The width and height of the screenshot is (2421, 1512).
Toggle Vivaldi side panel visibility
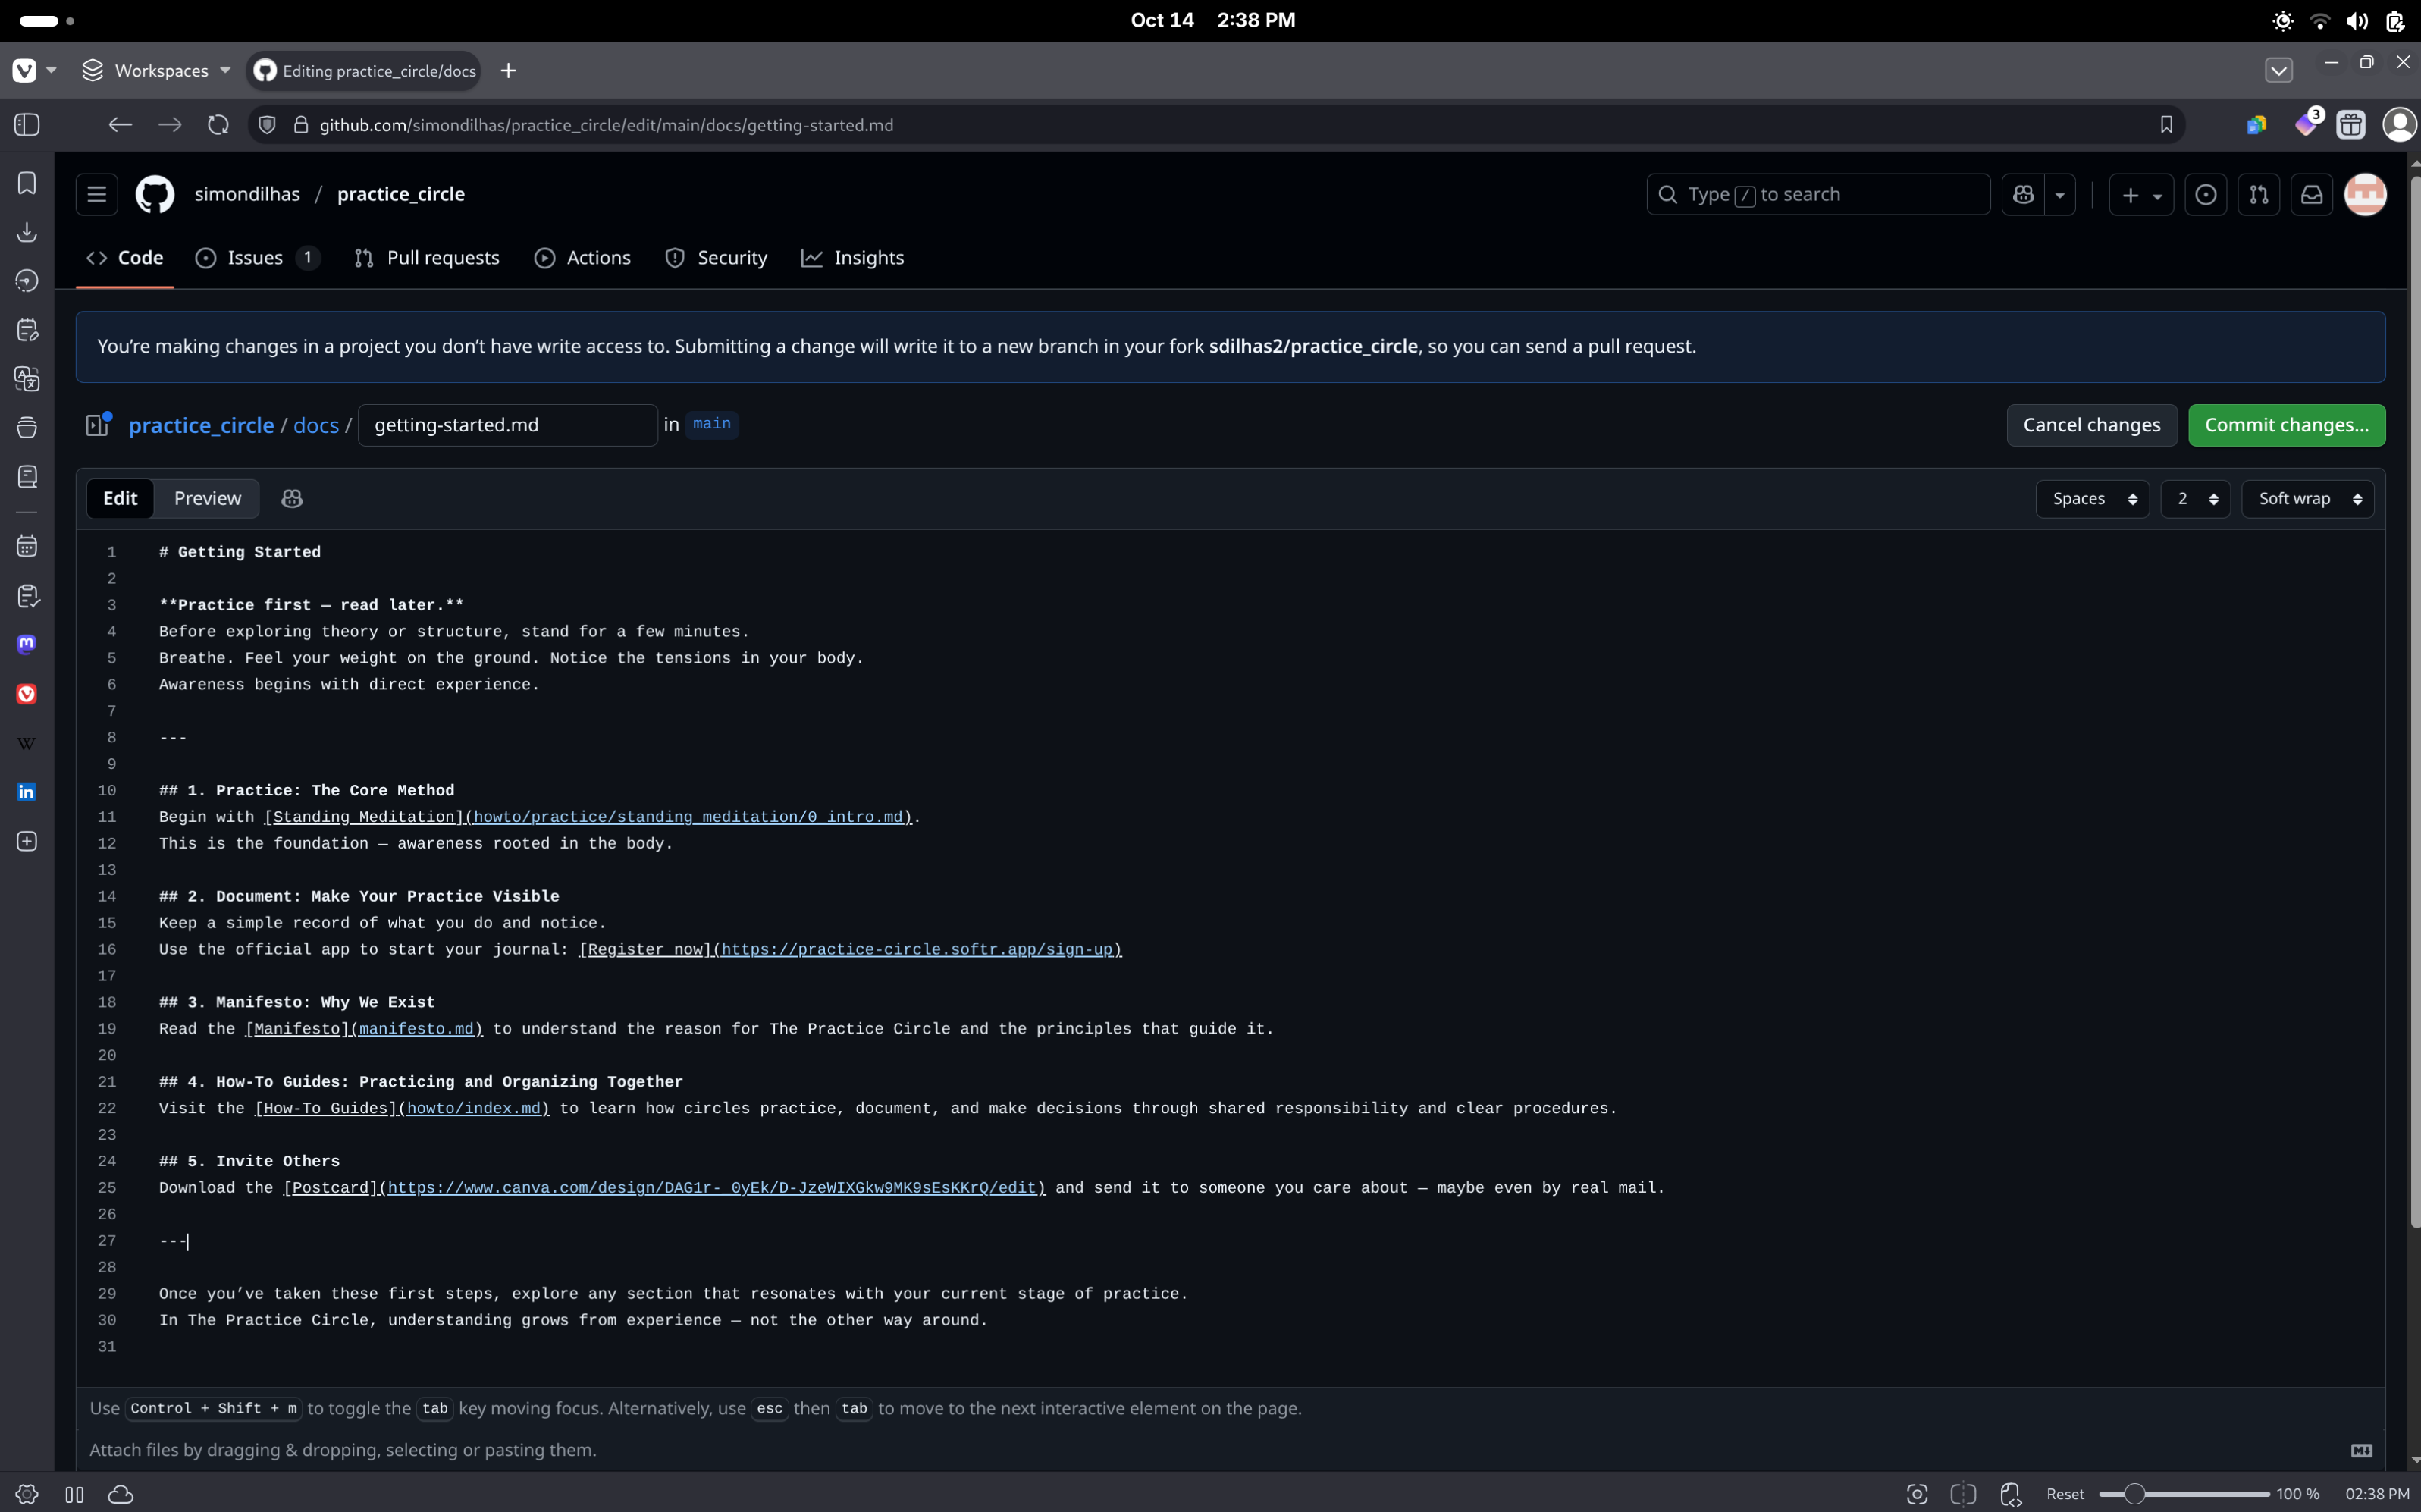27,125
